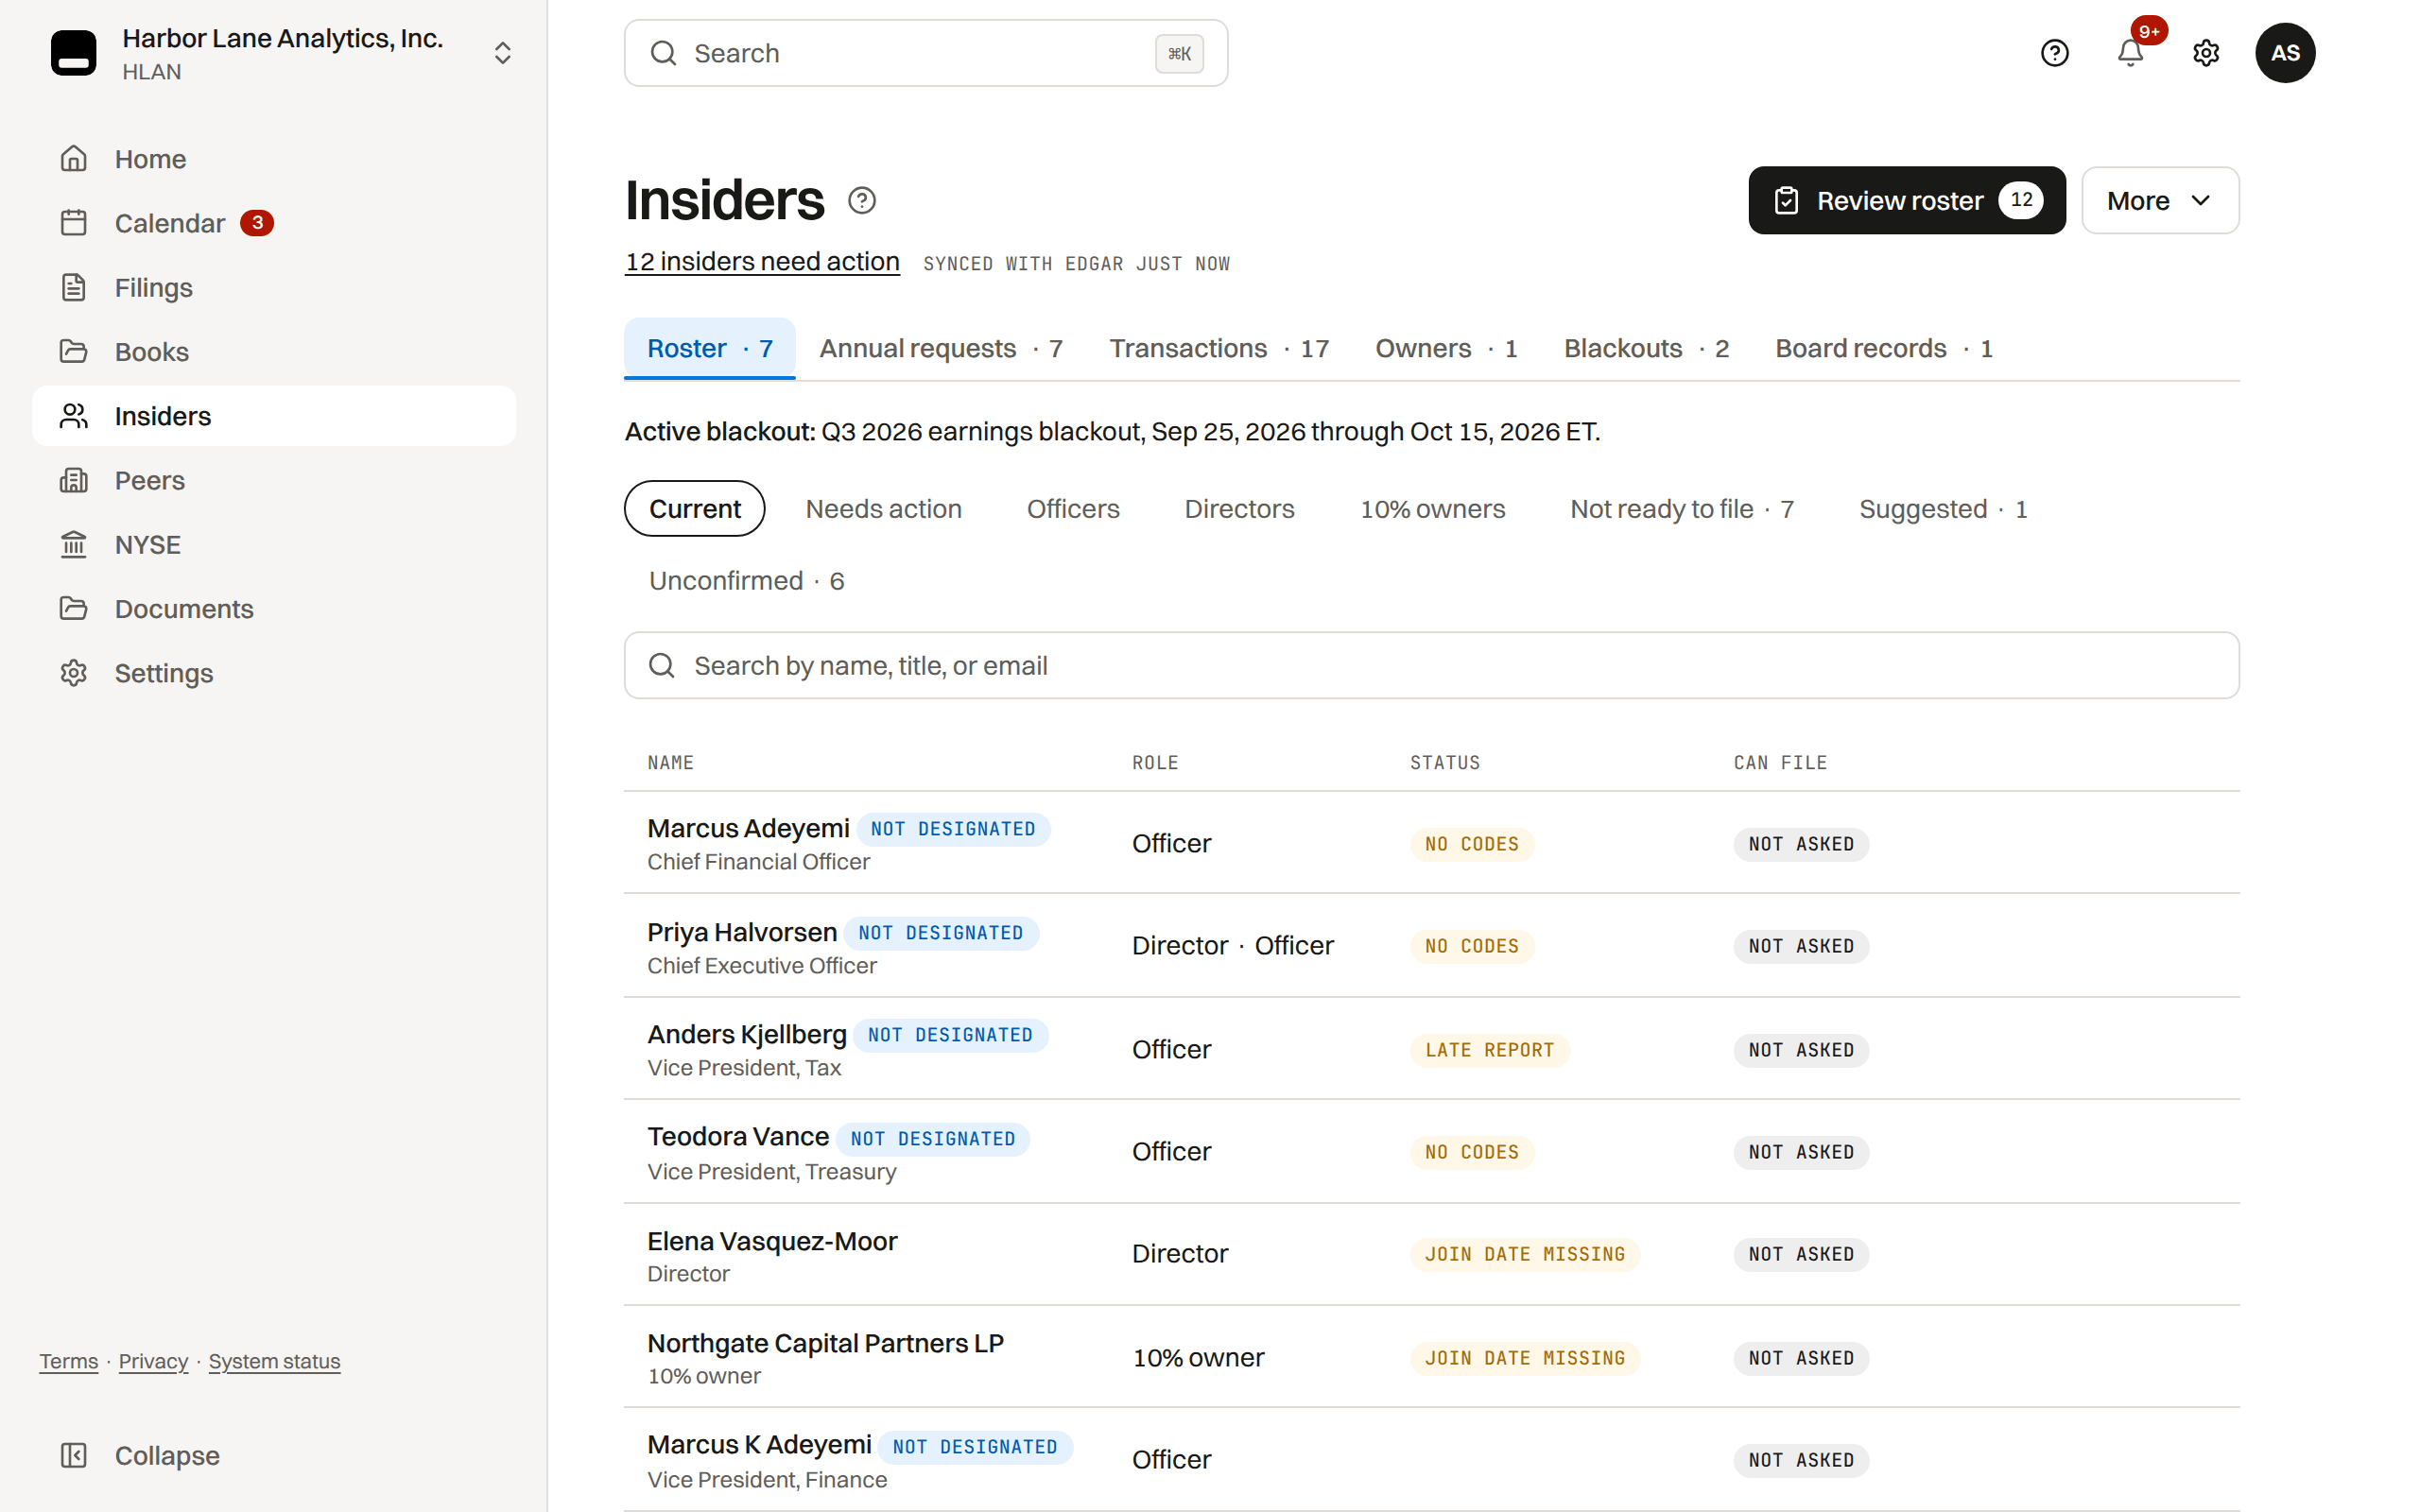Open the Home sidebar item
This screenshot has height=1512, width=2420.
pyautogui.click(x=273, y=159)
